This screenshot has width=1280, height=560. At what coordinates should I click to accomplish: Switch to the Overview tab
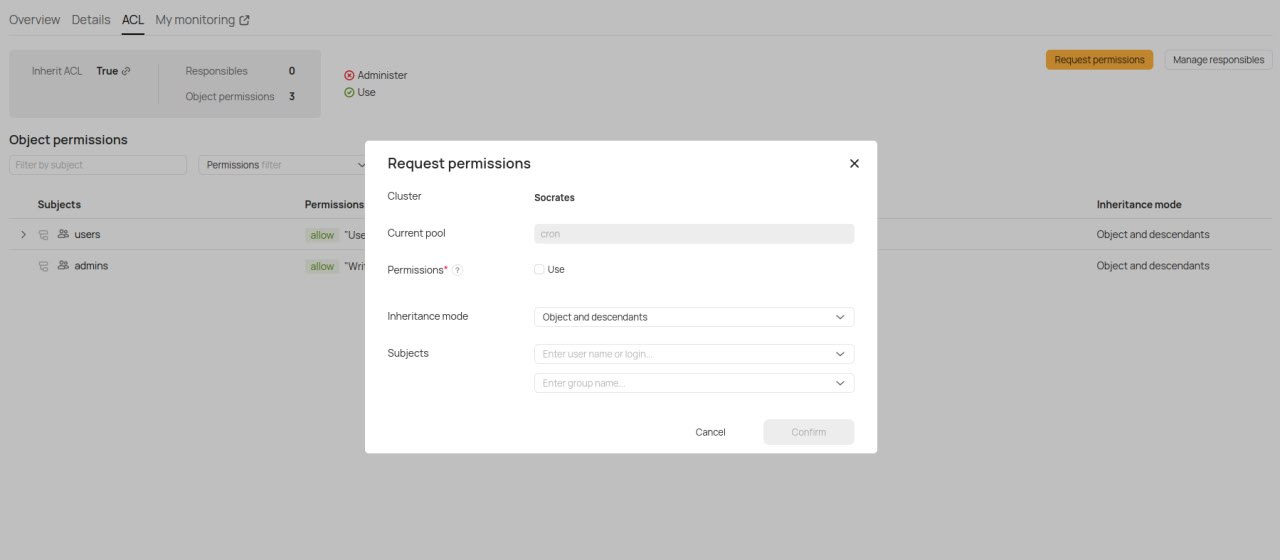(x=34, y=20)
